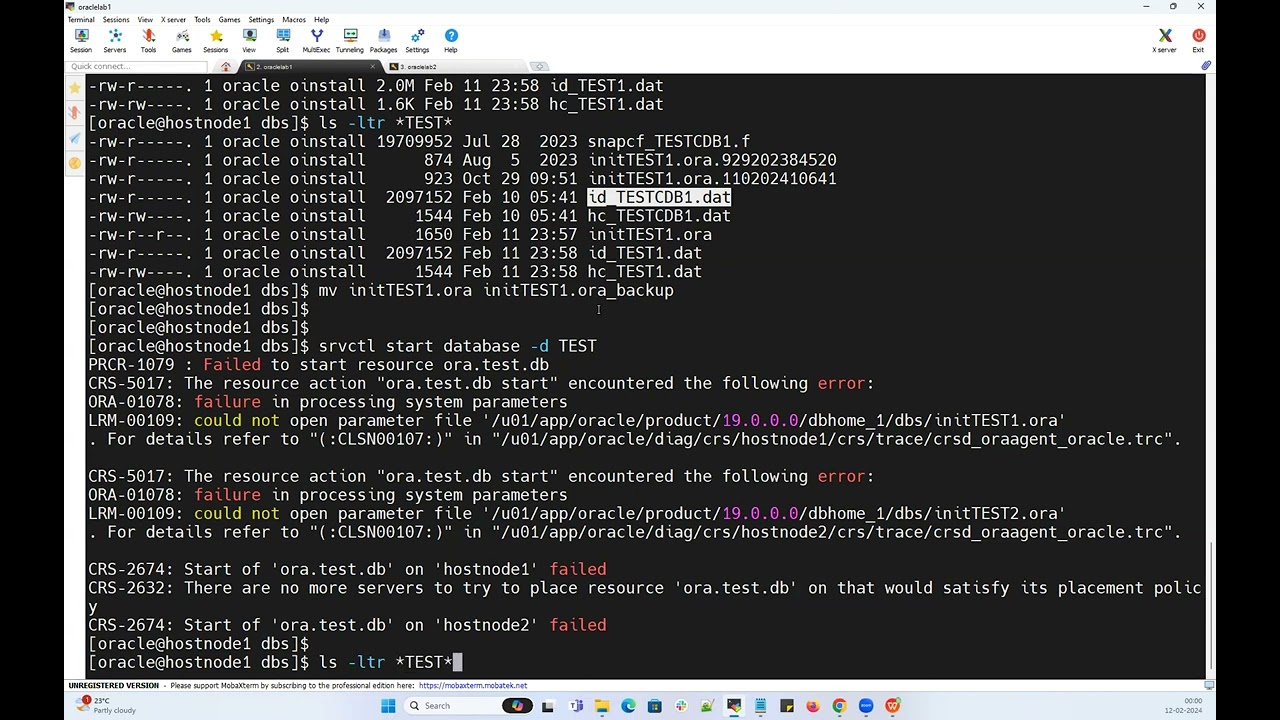Viewport: 1280px width, 720px height.
Task: Open the Help question mark icon
Action: [x=451, y=40]
